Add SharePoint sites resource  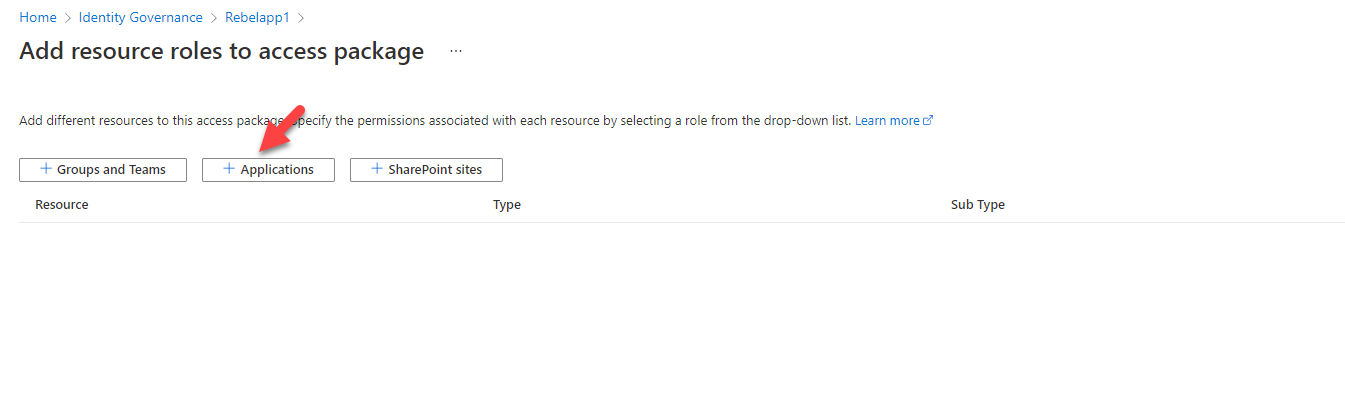click(426, 170)
